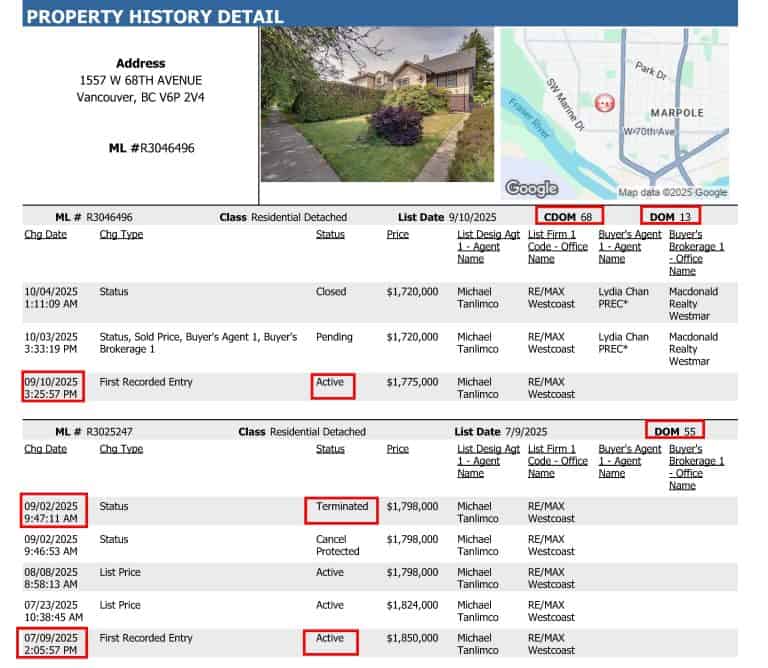Image resolution: width=768 pixels, height=668 pixels.
Task: Click List Date 9/10/2025
Action: tap(447, 217)
